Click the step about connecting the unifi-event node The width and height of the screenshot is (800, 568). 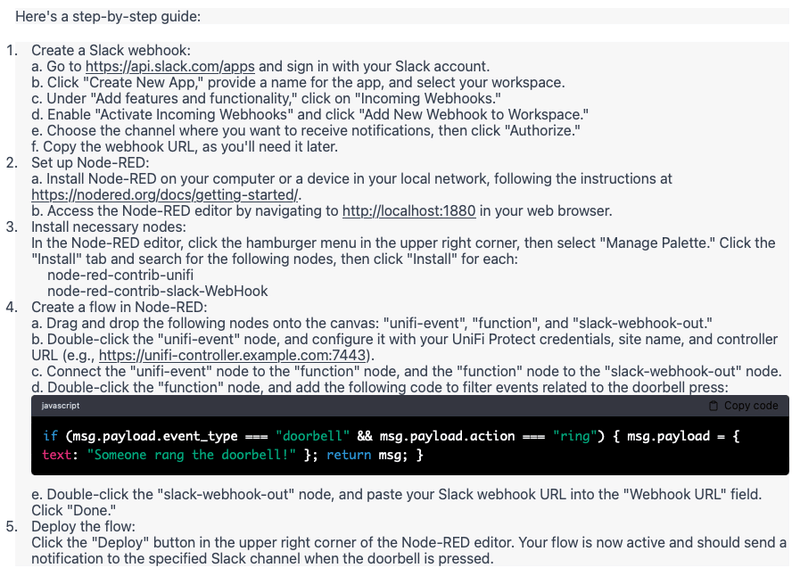406,372
